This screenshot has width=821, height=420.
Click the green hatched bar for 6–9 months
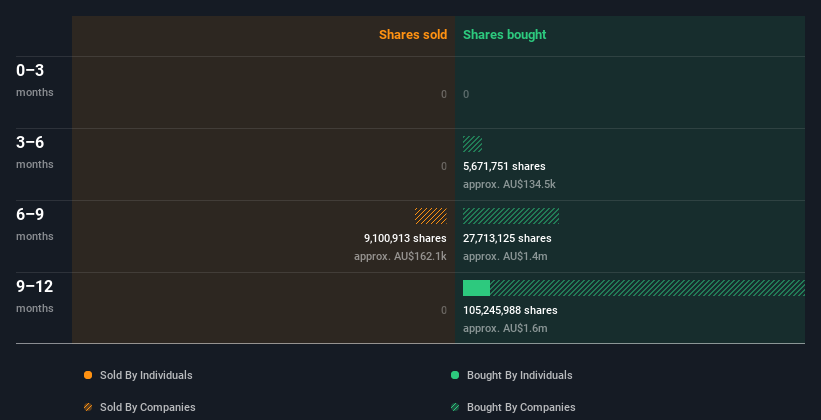[x=511, y=216]
